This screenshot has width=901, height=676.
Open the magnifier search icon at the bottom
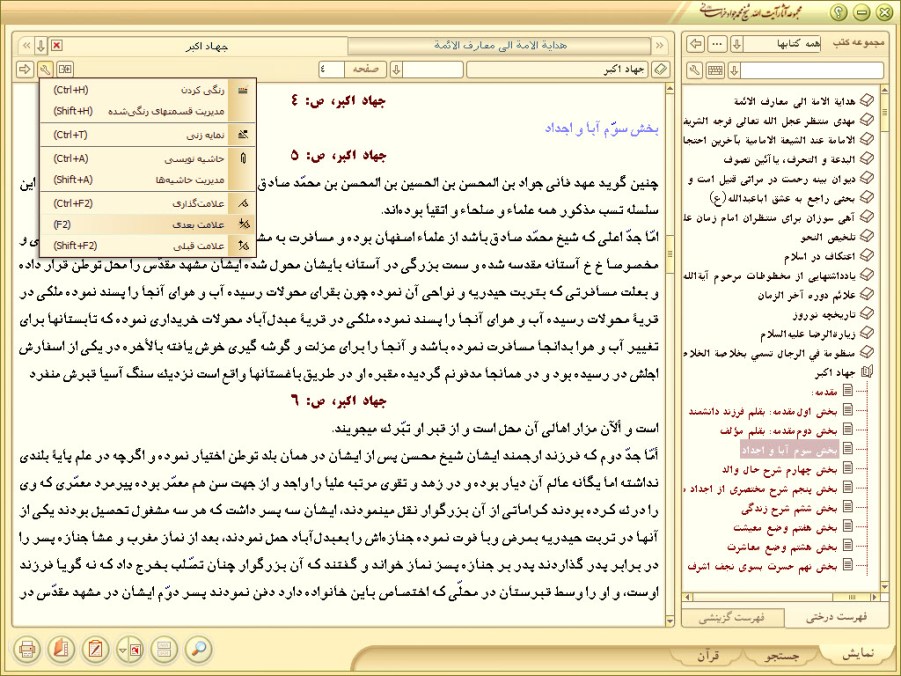pyautogui.click(x=199, y=650)
